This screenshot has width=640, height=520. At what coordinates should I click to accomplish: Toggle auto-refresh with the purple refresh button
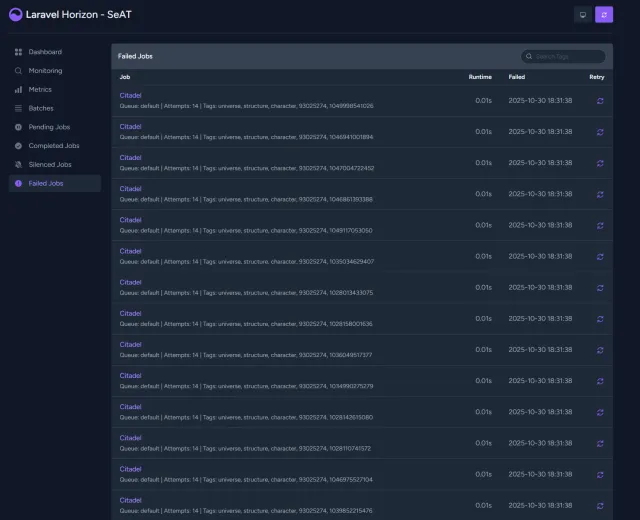click(603, 15)
